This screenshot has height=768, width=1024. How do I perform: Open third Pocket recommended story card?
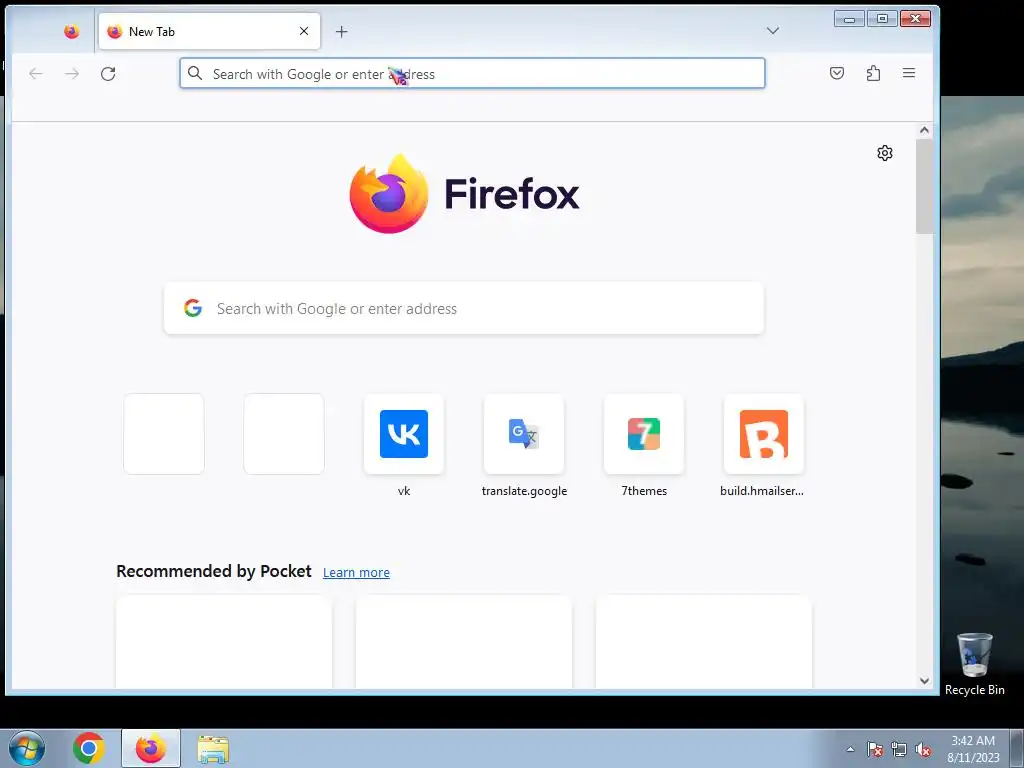(x=704, y=641)
